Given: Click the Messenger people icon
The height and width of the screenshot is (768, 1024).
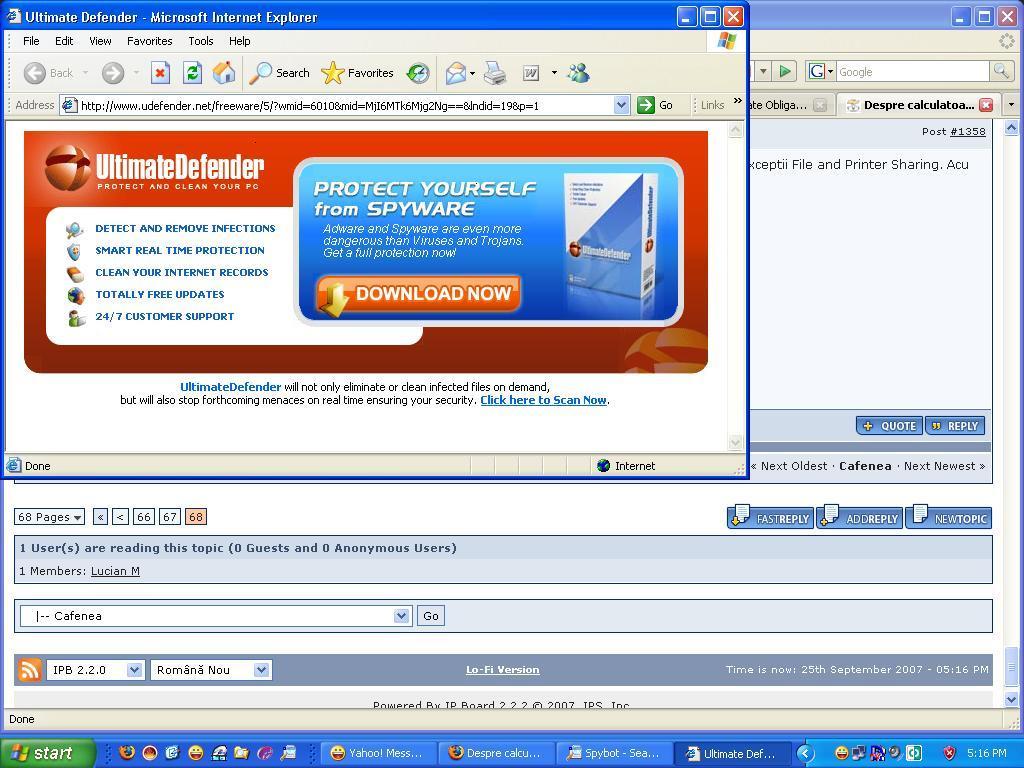Looking at the screenshot, I should [x=578, y=73].
